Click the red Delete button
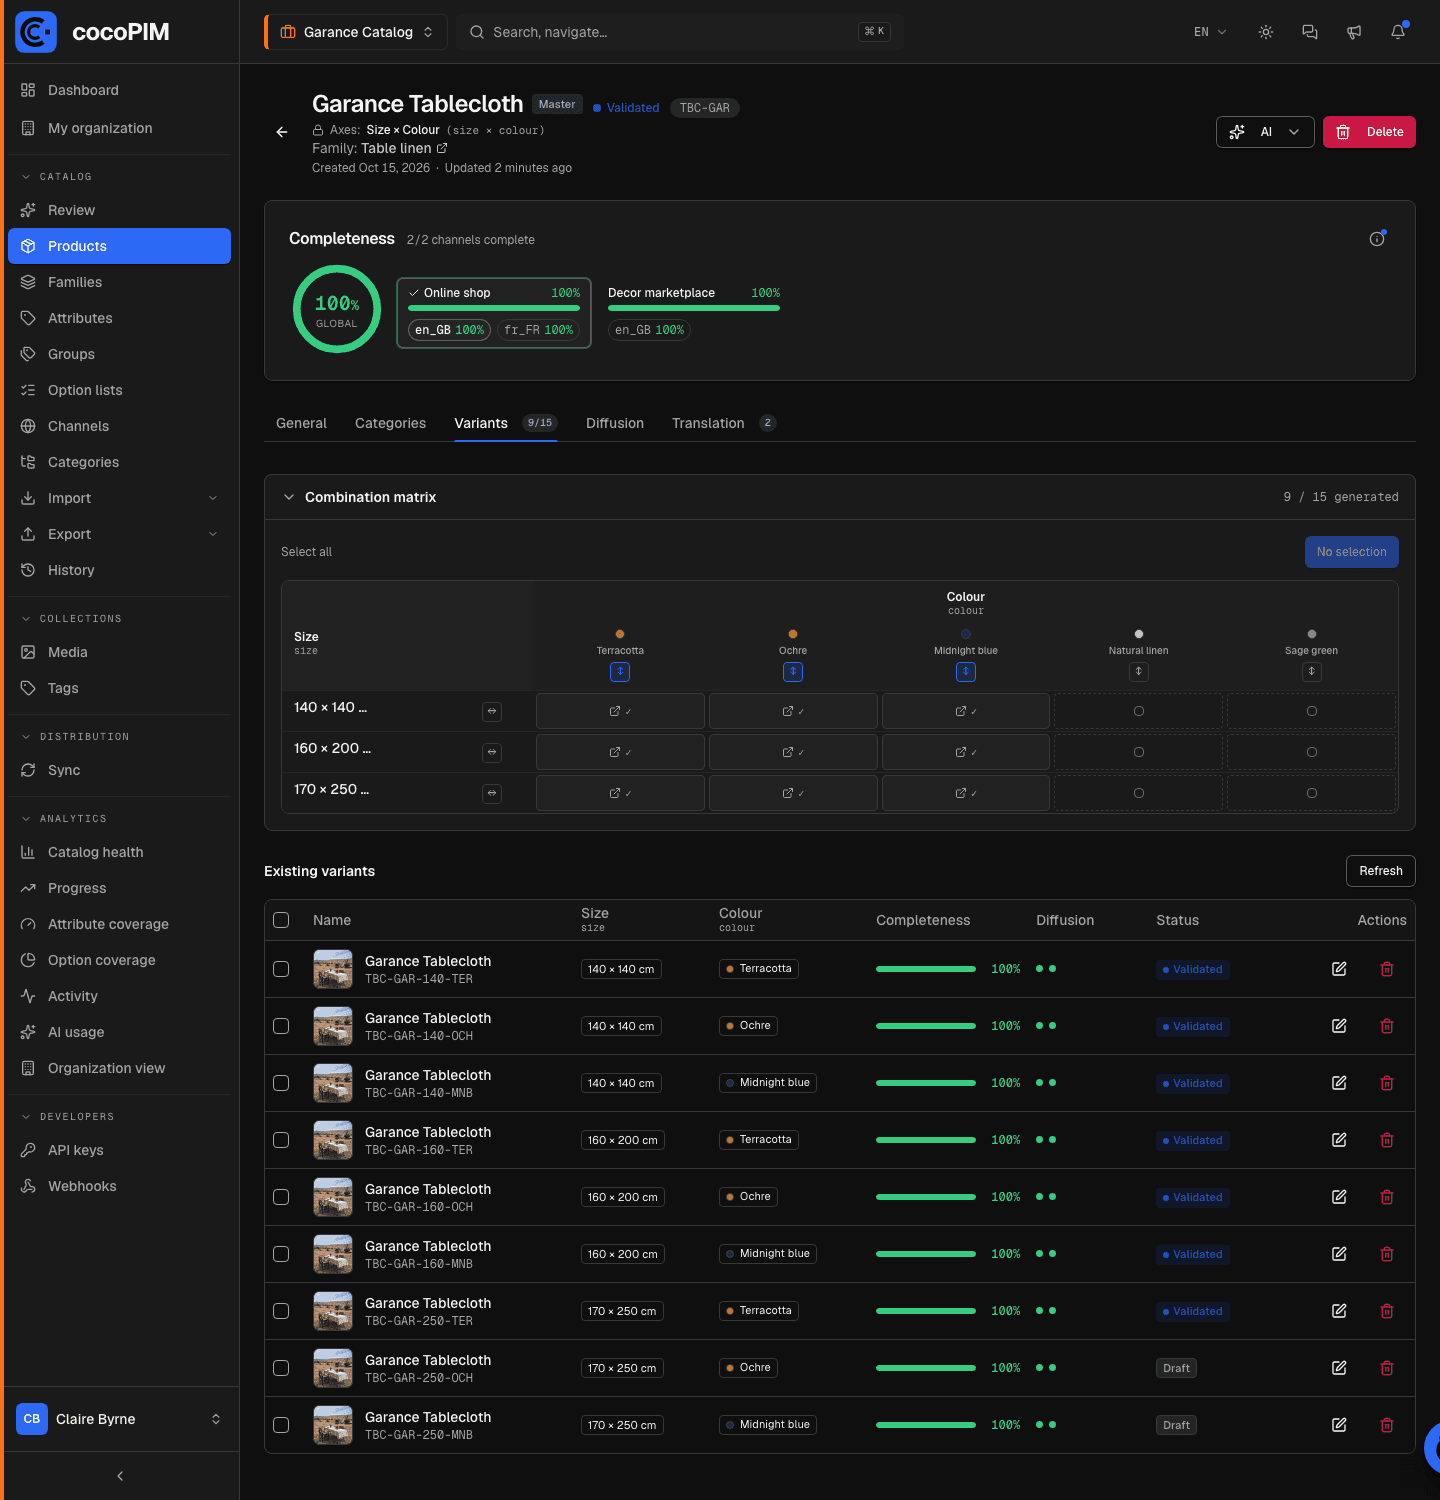1440x1500 pixels. point(1369,132)
